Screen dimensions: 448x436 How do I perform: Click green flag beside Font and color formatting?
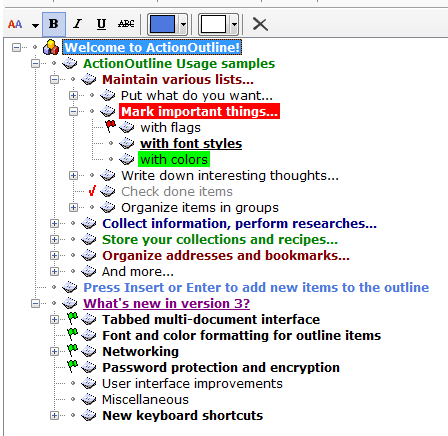click(x=72, y=334)
